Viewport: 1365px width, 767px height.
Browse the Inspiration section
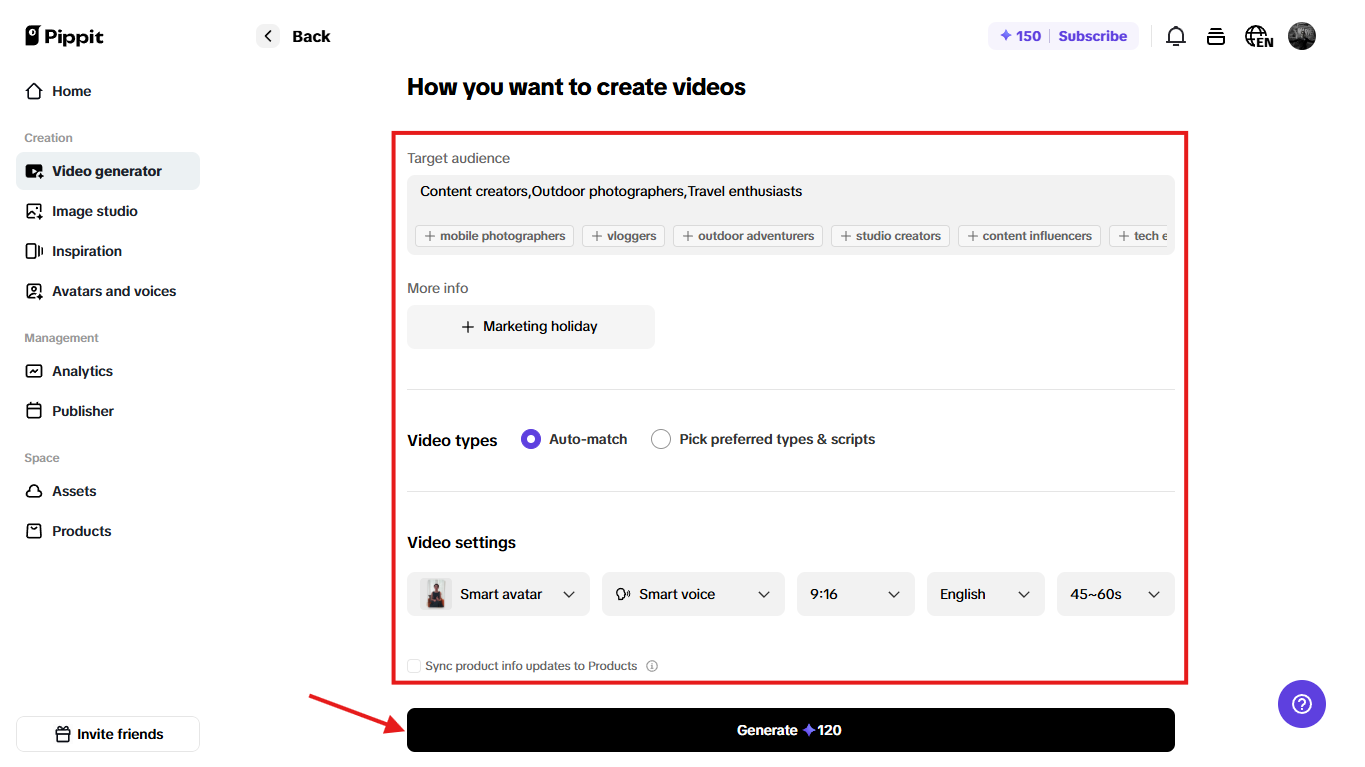(x=85, y=251)
